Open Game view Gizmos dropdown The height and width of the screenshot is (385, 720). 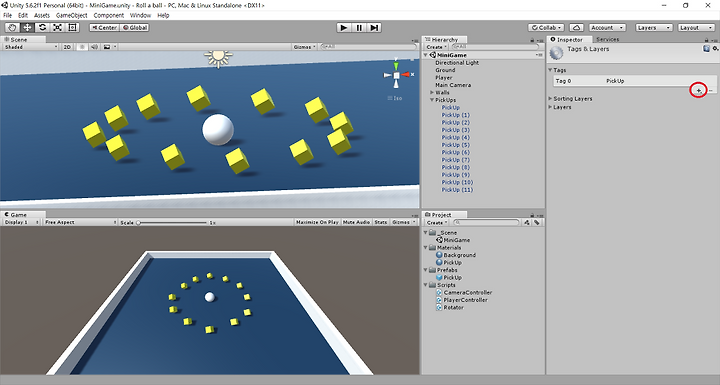tap(404, 222)
